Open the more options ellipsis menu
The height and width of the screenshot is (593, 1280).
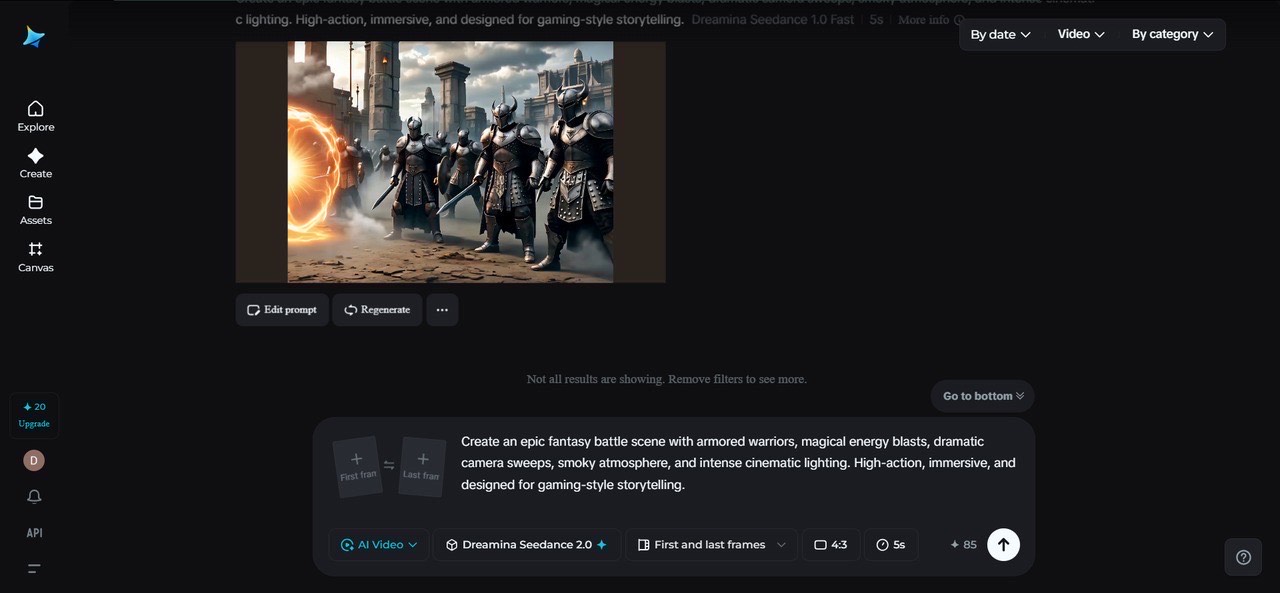click(442, 310)
